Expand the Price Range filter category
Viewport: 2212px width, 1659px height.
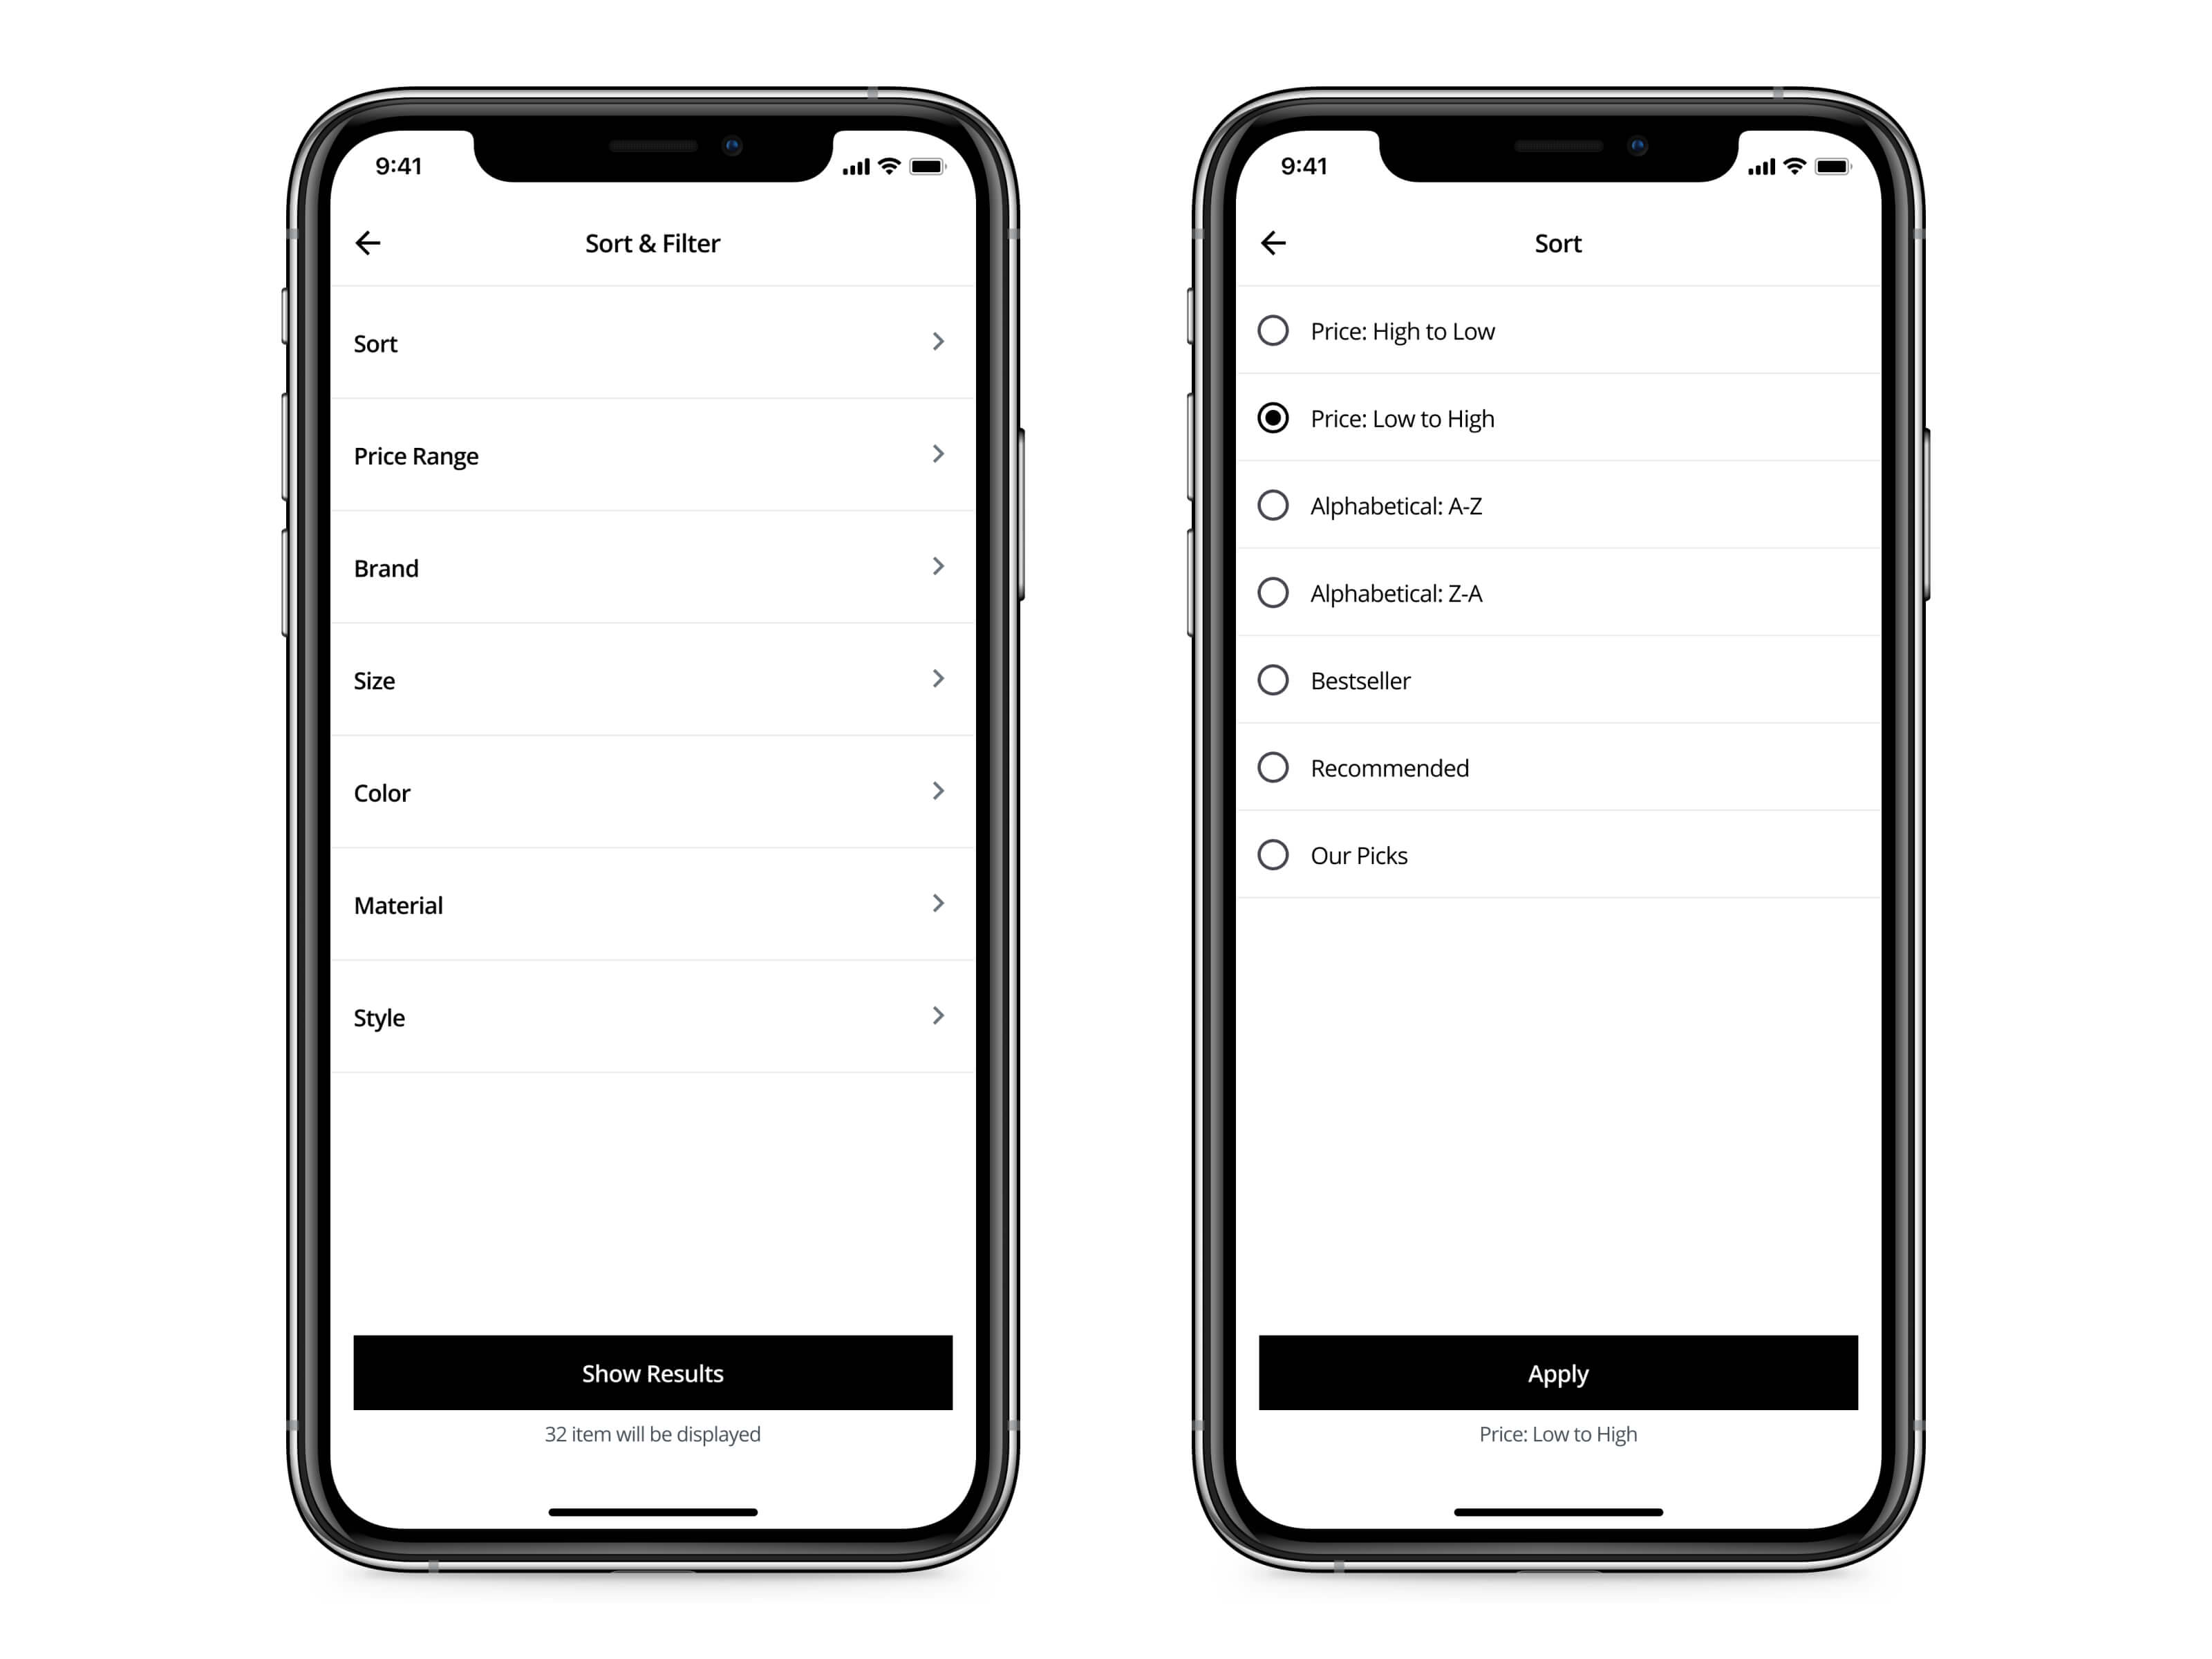pyautogui.click(x=653, y=455)
